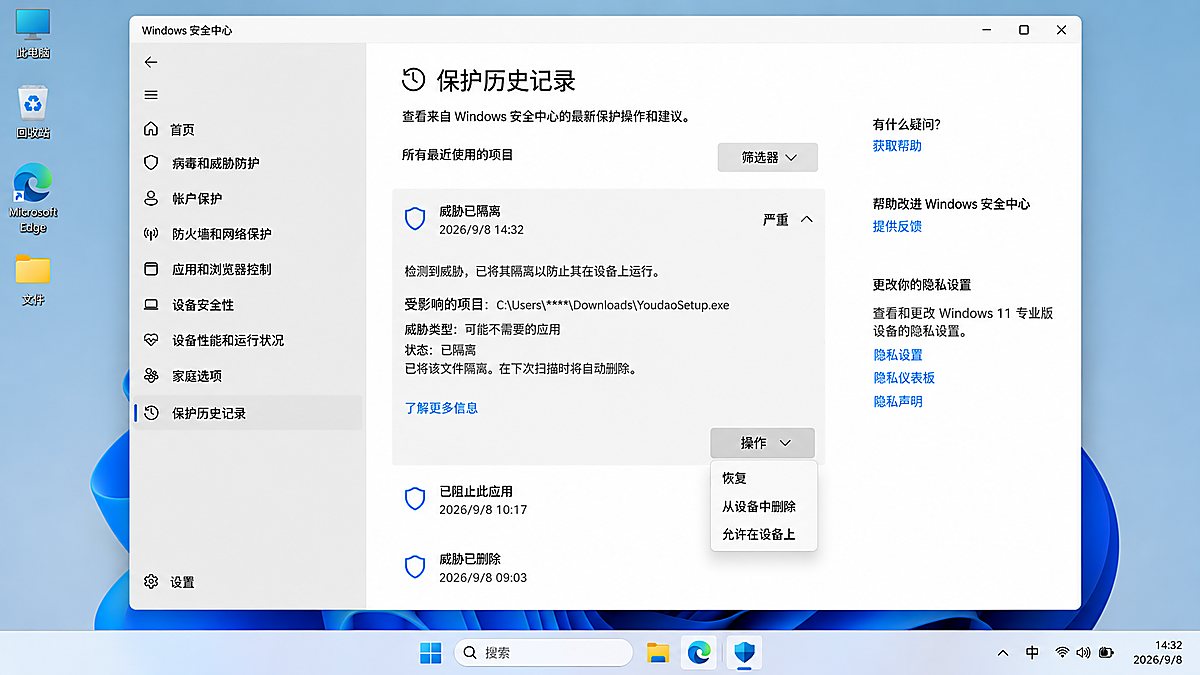The height and width of the screenshot is (675, 1200).
Task: Click the 保护历史记录 page heading icon
Action: coord(414,80)
